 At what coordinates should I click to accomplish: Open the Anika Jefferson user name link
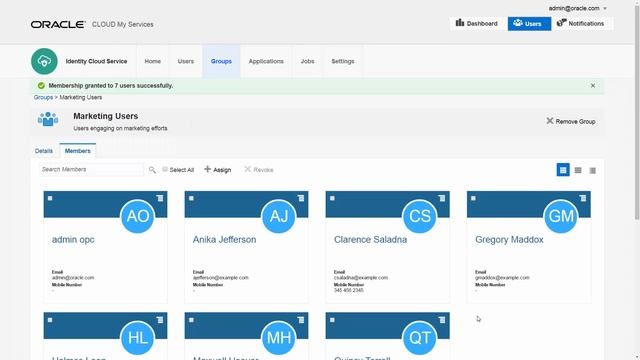click(224, 240)
